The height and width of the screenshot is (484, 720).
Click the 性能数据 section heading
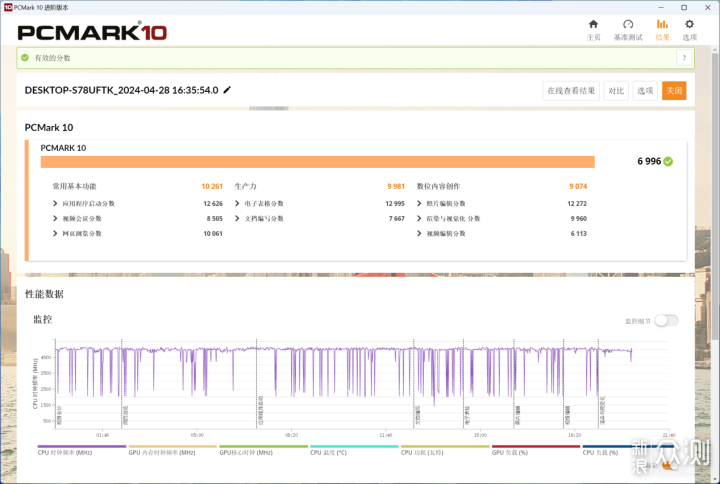(44, 294)
